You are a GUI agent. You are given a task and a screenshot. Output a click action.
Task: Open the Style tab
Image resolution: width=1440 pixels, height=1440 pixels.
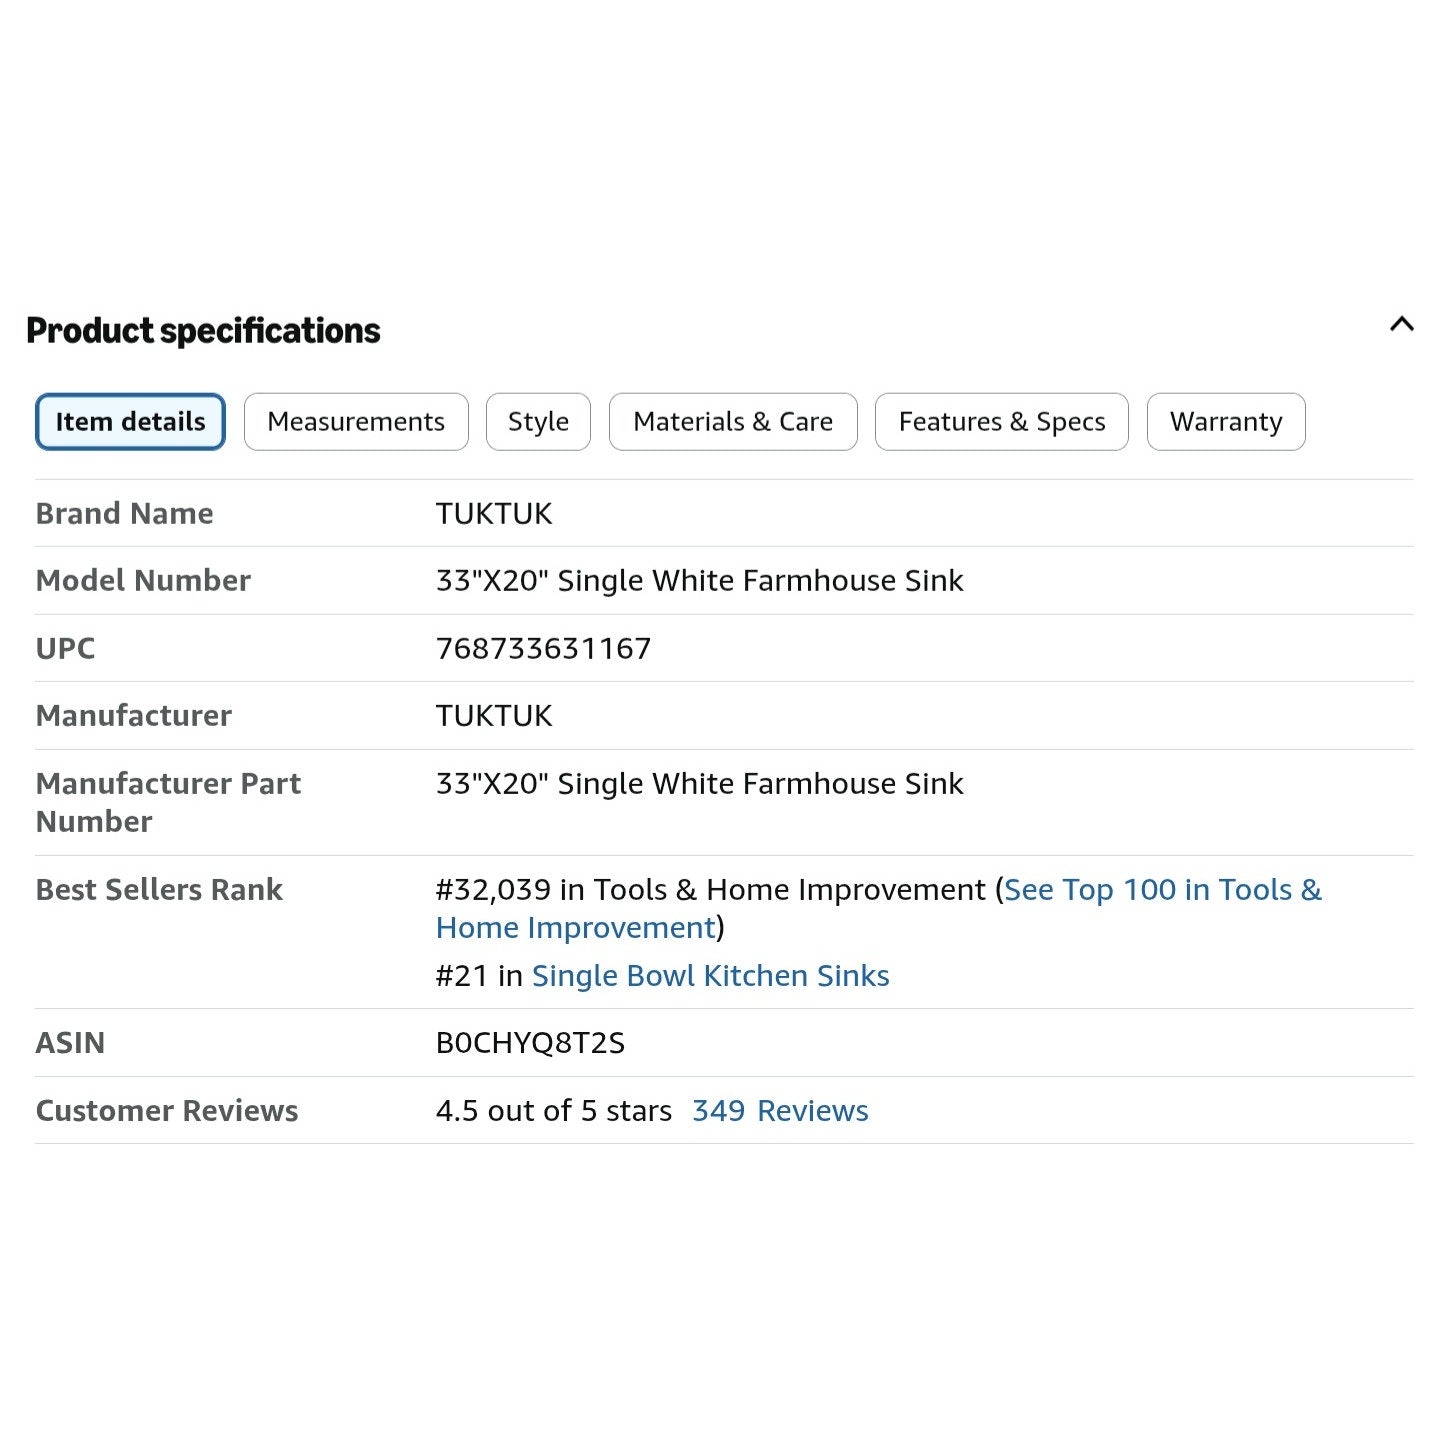[538, 422]
